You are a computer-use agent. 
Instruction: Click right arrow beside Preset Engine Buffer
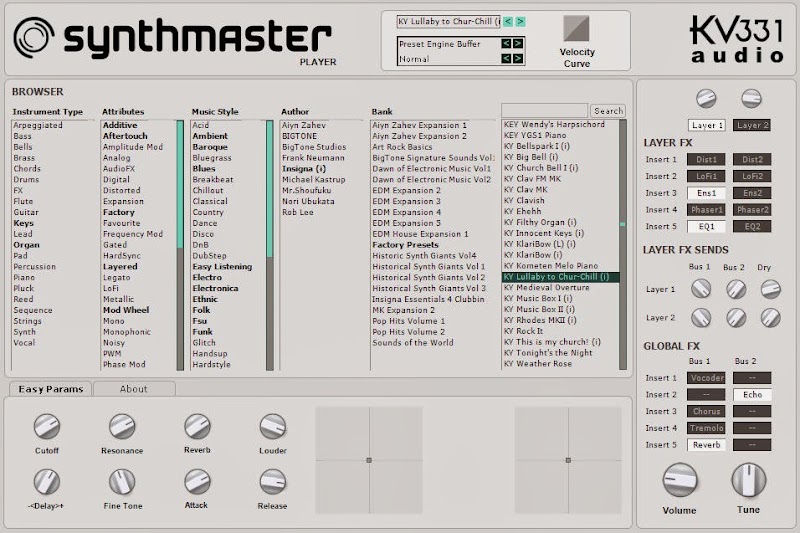[x=517, y=44]
